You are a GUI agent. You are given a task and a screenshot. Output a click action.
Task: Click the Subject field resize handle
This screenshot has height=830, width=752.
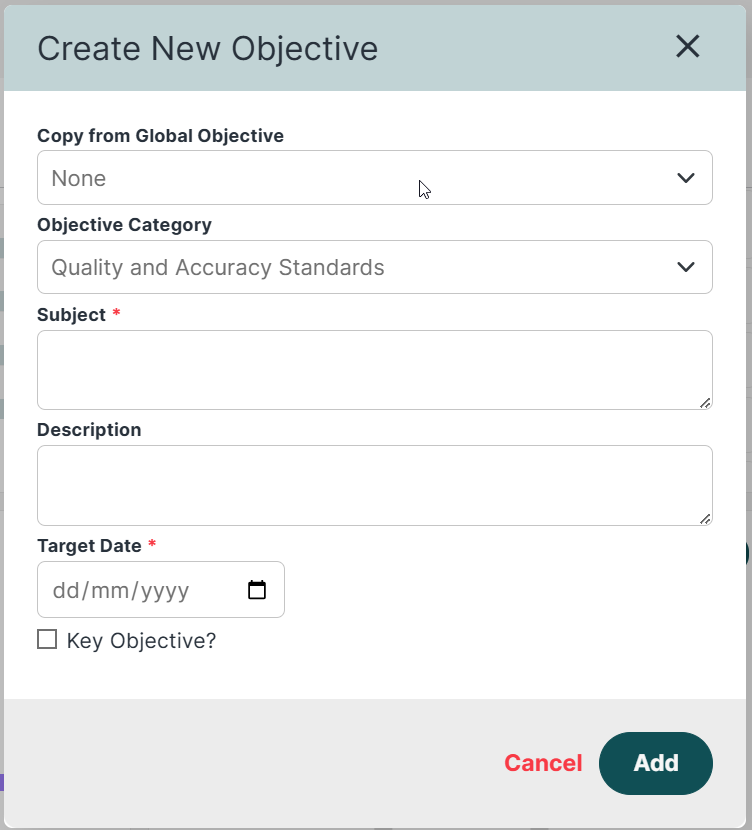click(705, 403)
